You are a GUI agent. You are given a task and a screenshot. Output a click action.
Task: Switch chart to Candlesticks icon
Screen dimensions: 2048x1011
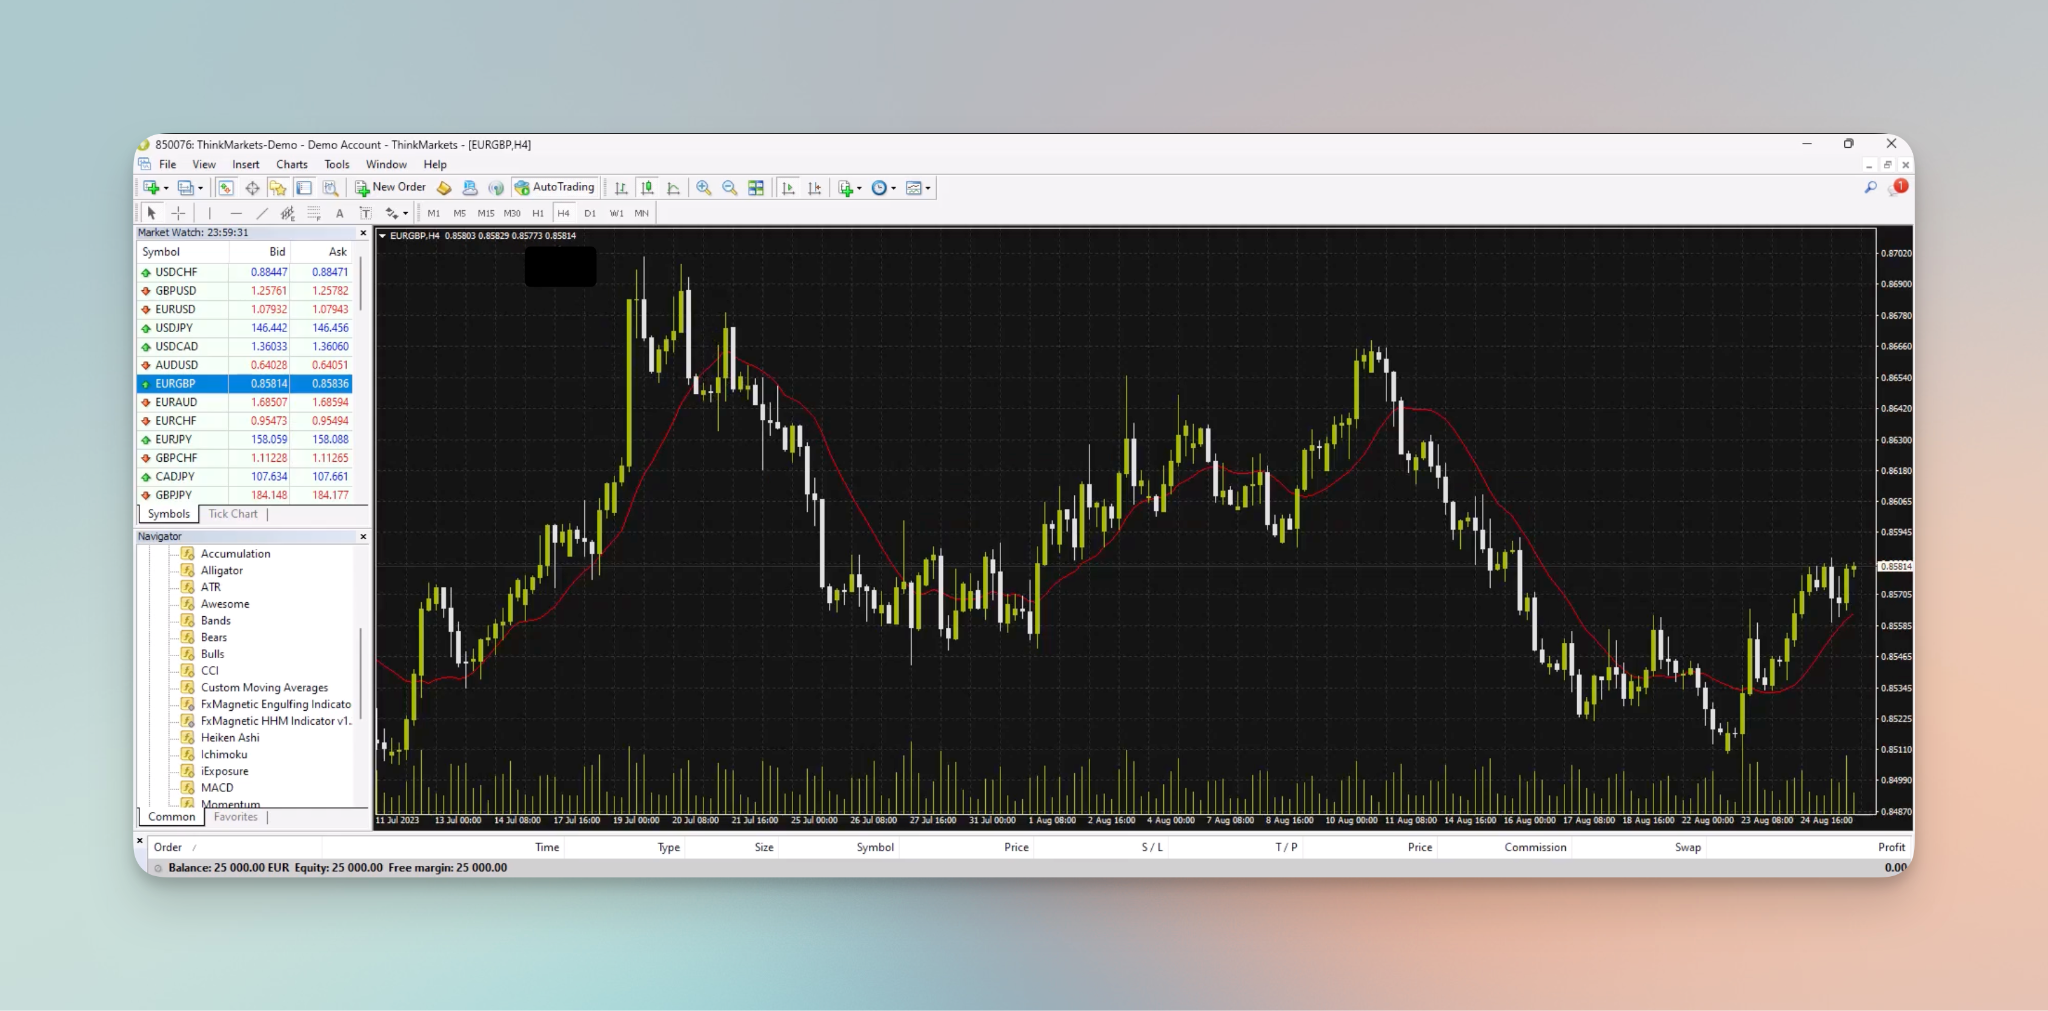click(647, 188)
